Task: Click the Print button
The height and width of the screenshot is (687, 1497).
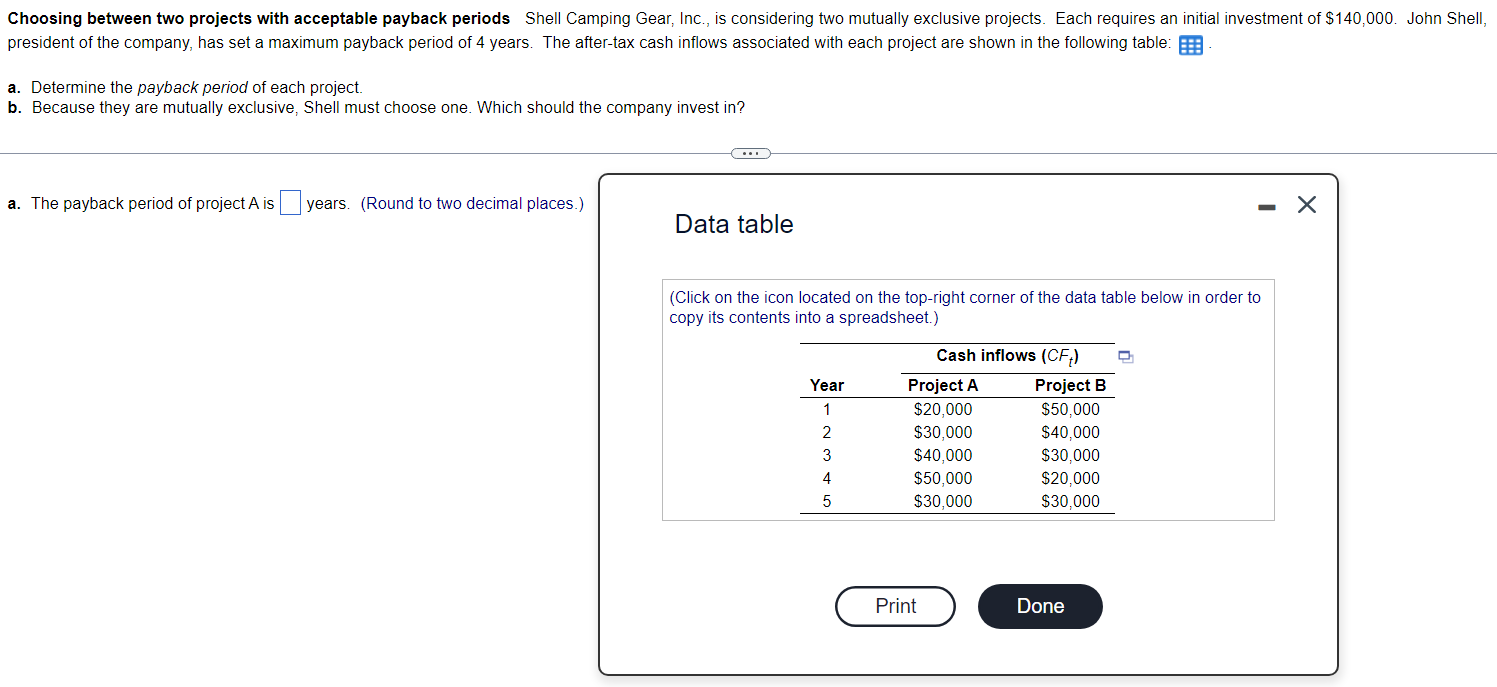Action: 895,606
